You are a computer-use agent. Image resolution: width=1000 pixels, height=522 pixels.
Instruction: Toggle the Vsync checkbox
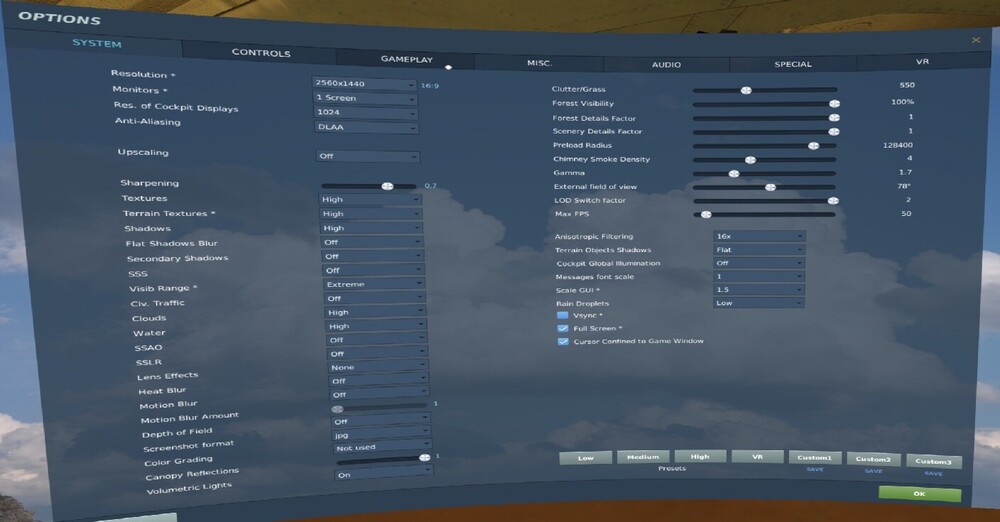(x=562, y=315)
